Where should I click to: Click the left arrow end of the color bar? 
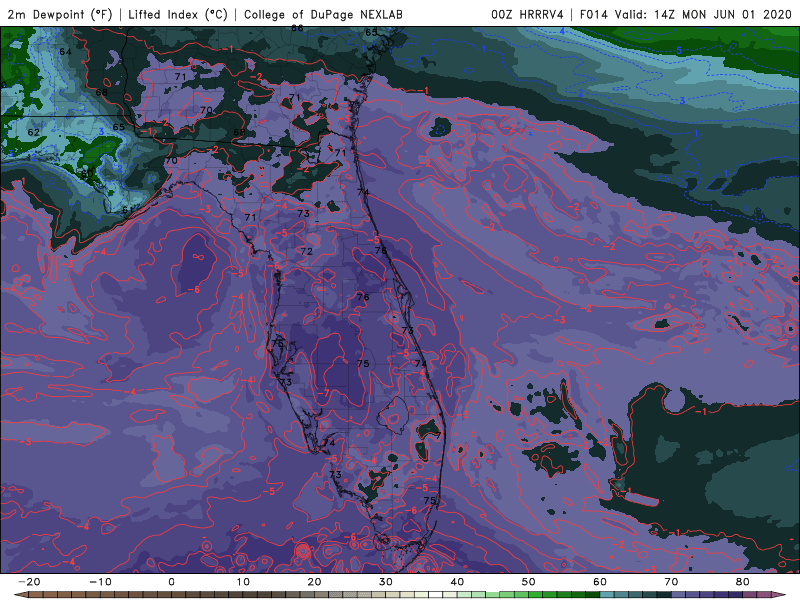click(x=20, y=594)
